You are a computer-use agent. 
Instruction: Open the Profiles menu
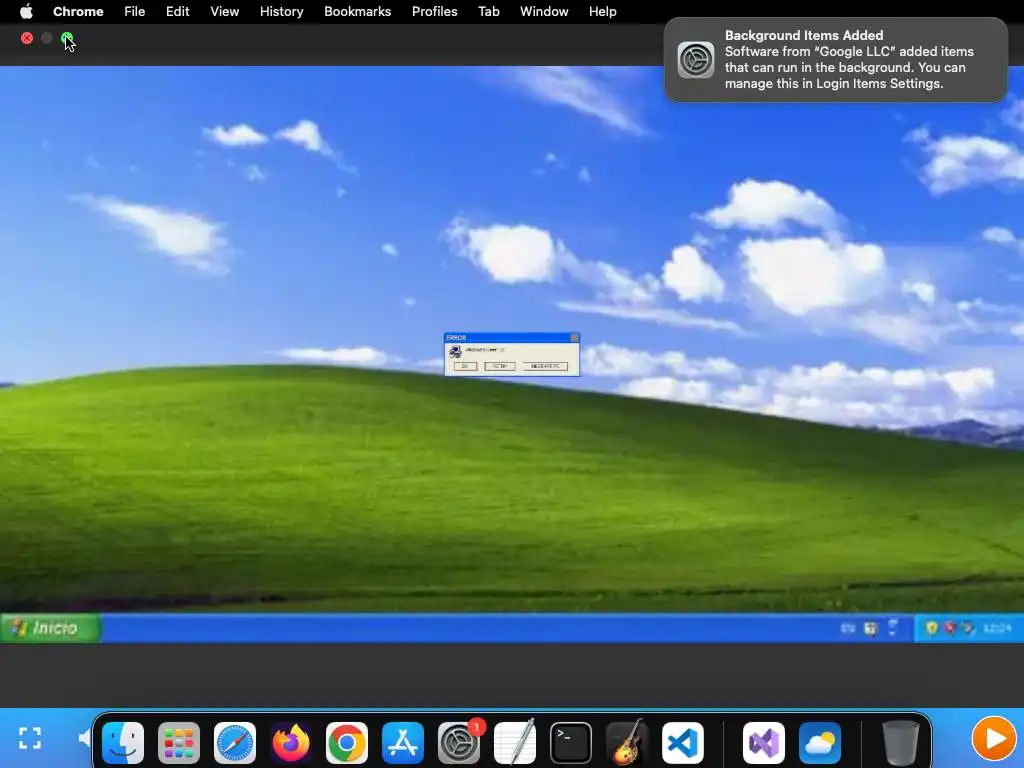click(434, 11)
